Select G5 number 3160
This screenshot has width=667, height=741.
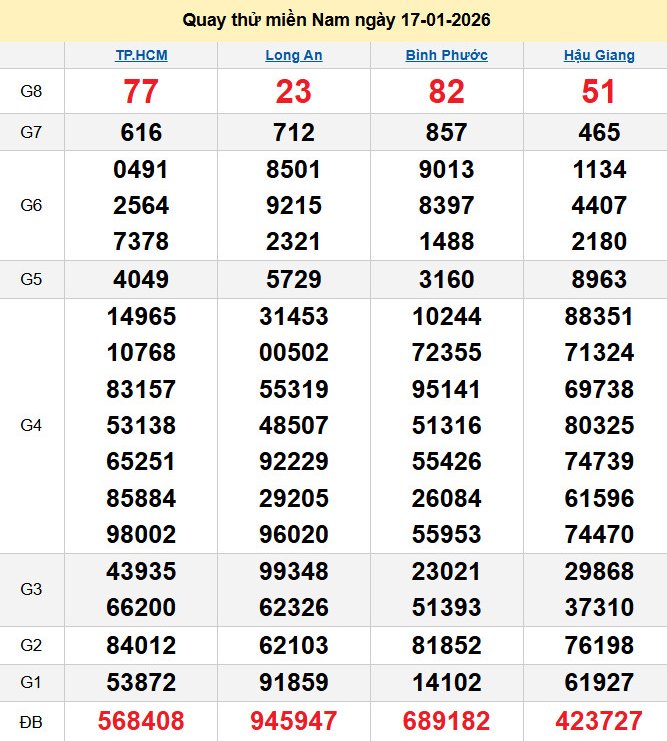pos(446,279)
